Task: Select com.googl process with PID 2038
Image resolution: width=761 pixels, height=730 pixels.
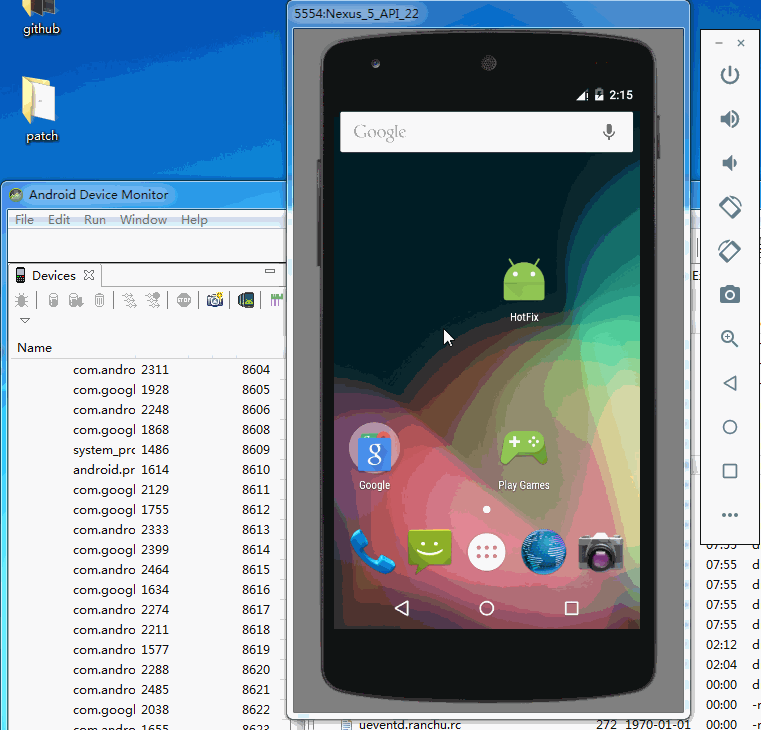Action: coord(148,710)
